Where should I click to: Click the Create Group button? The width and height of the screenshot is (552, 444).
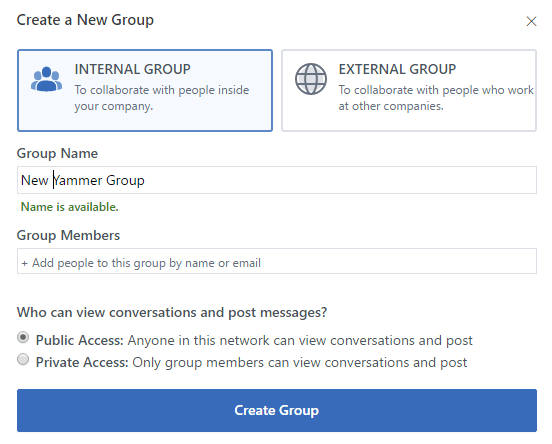277,410
